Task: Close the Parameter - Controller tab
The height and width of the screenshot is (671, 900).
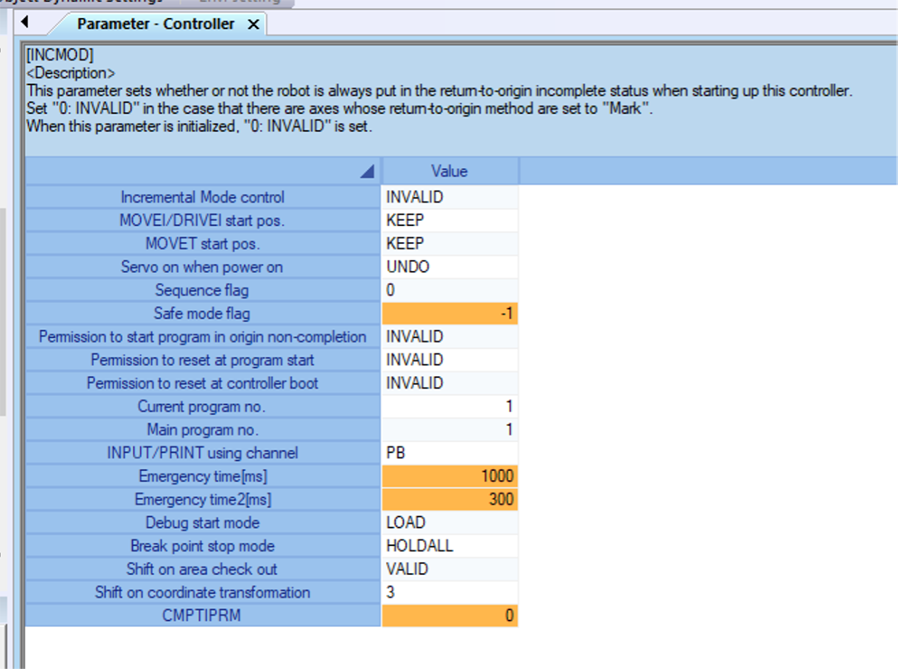Action: (254, 24)
